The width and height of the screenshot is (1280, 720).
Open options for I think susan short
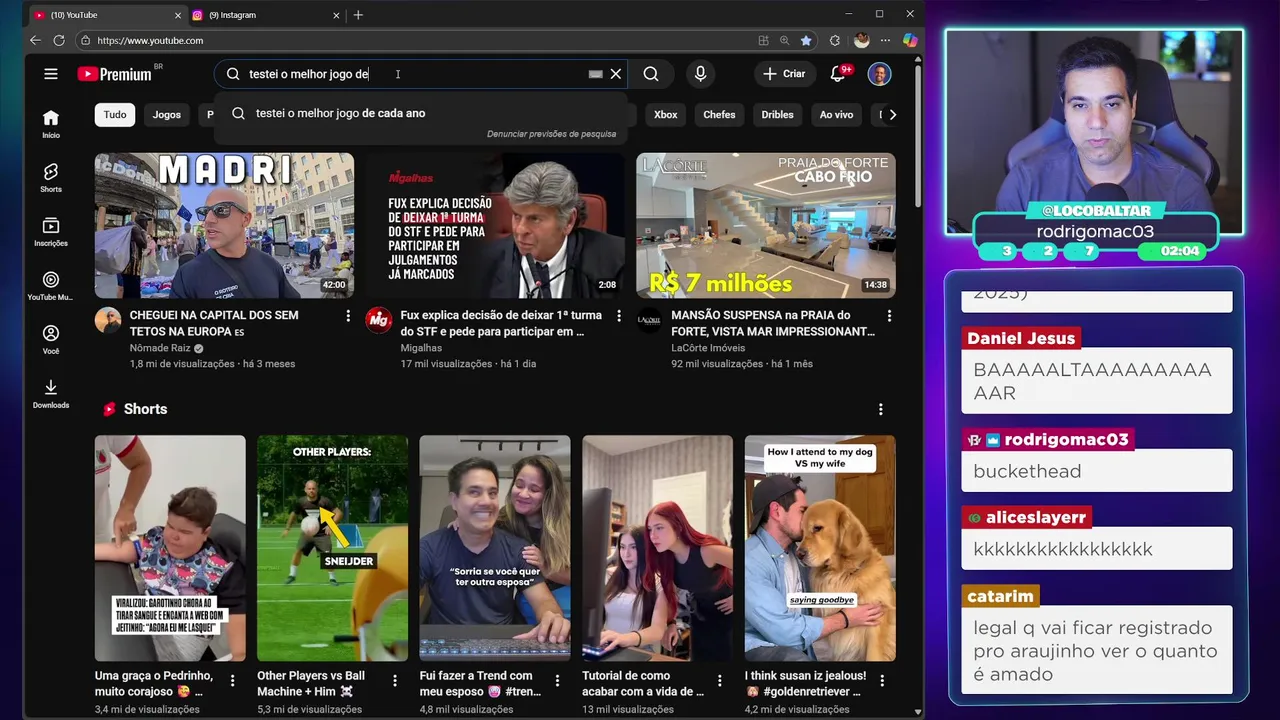click(x=882, y=681)
